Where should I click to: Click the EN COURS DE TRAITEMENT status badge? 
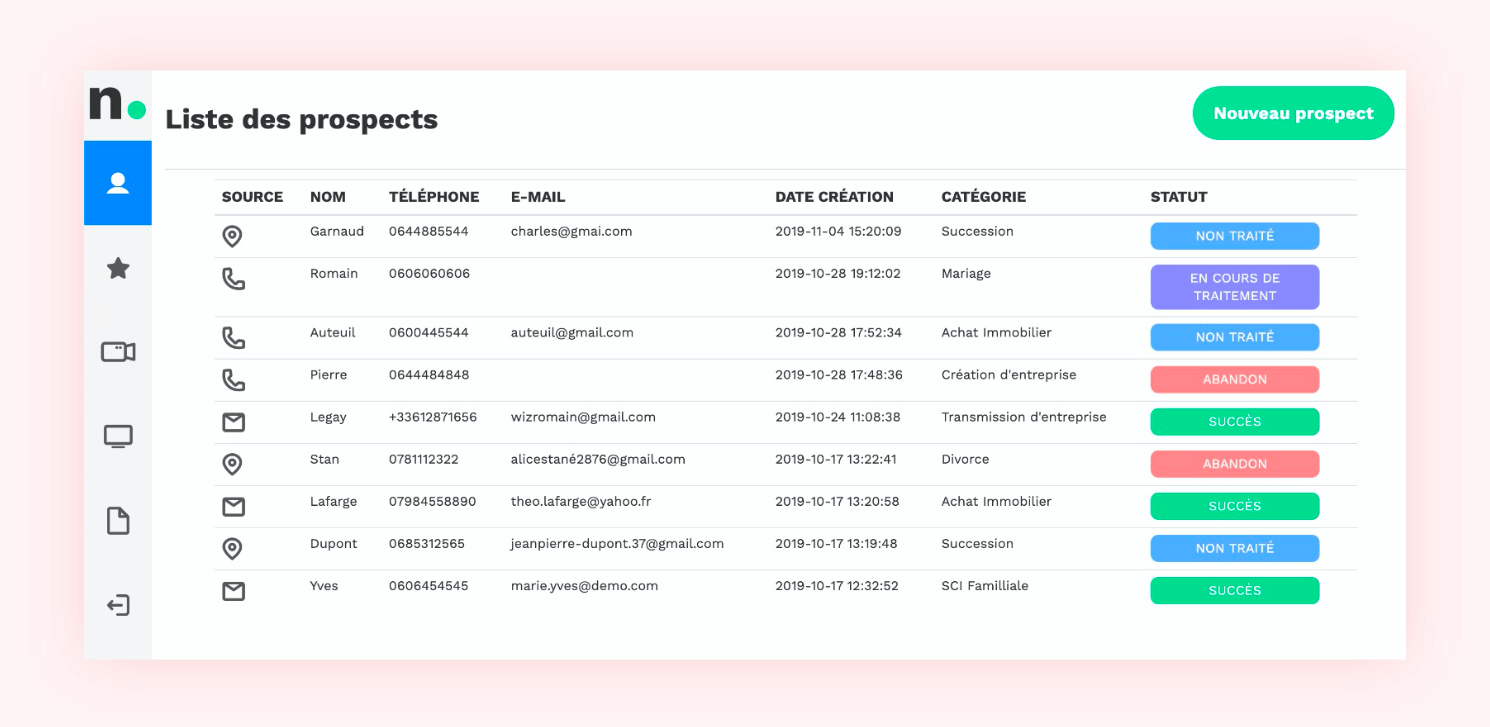pyautogui.click(x=1235, y=287)
